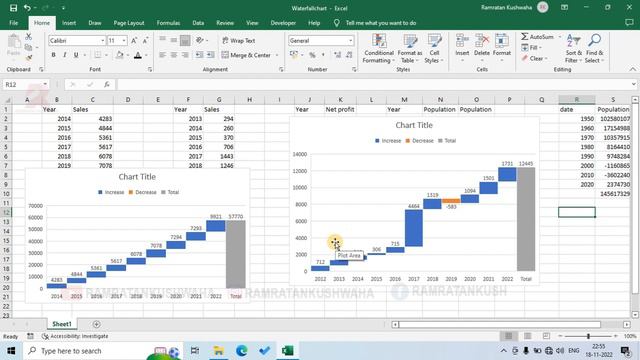Click Accessibility: Investigate in status bar
The height and width of the screenshot is (360, 640).
coord(76,336)
